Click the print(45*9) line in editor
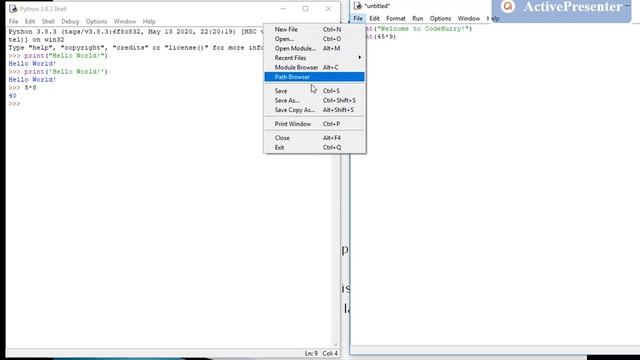Image resolution: width=640 pixels, height=360 pixels. pos(380,37)
